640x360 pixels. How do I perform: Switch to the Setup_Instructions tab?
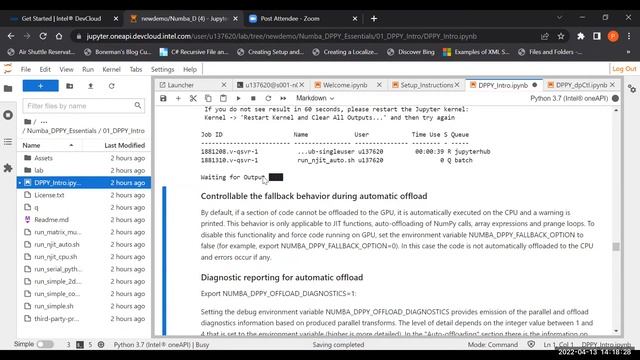click(427, 85)
